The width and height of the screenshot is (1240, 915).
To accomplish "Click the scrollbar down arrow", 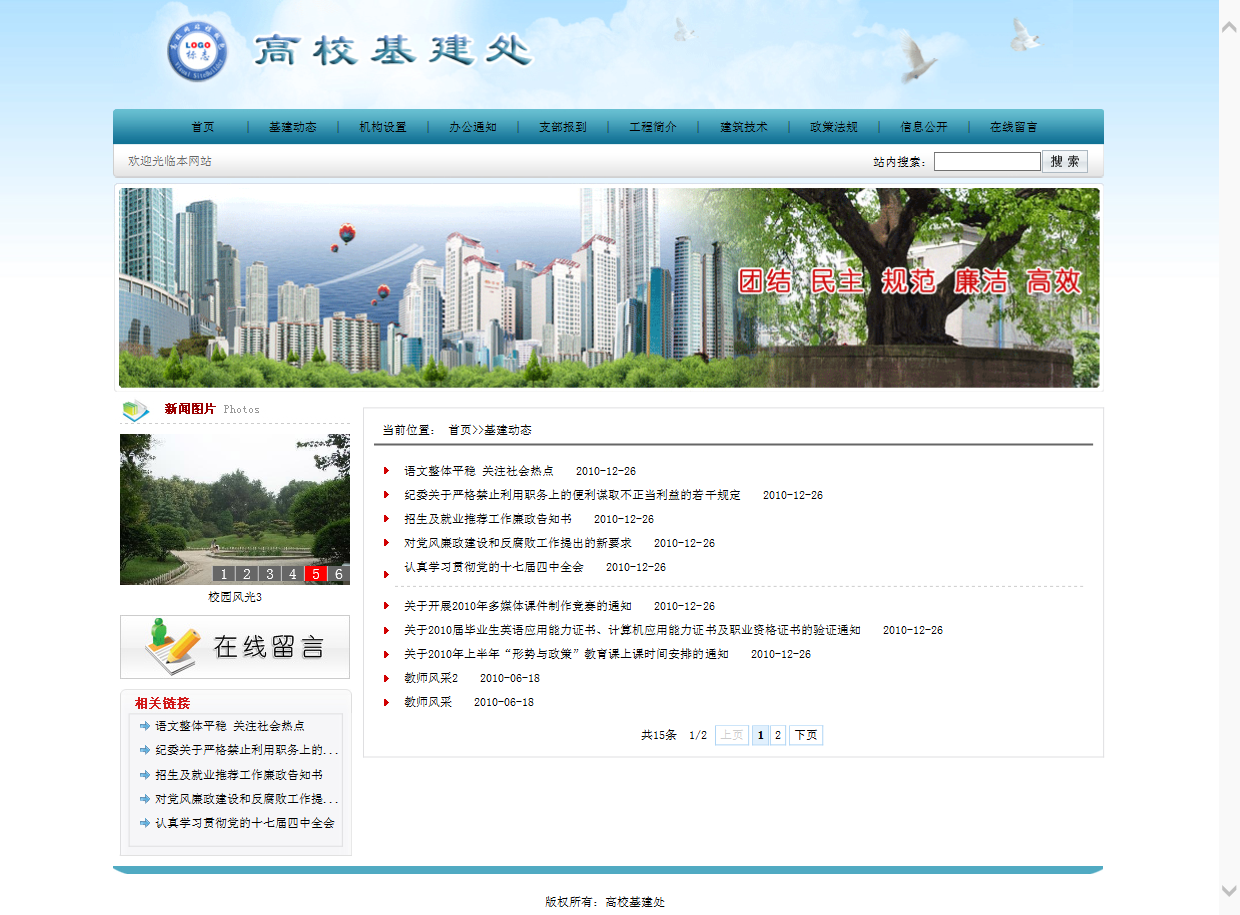I will tap(1229, 890).
